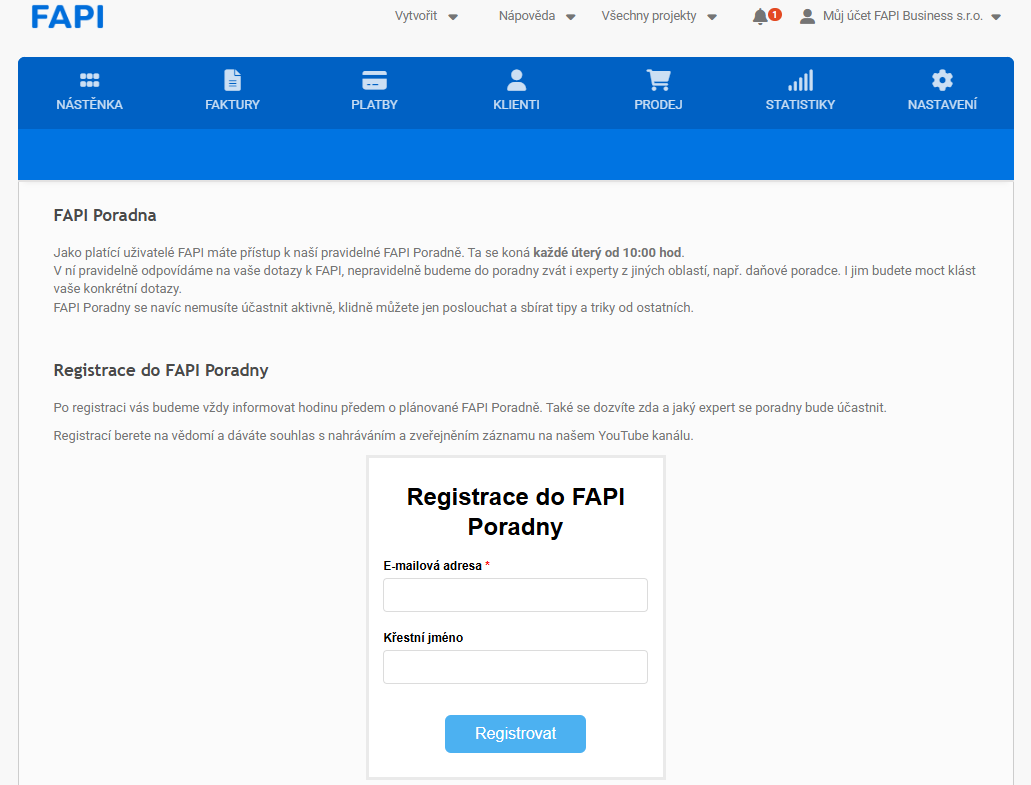Click the Registrace do FAPI Poradny section heading
Image resolution: width=1031 pixels, height=785 pixels.
tap(161, 371)
